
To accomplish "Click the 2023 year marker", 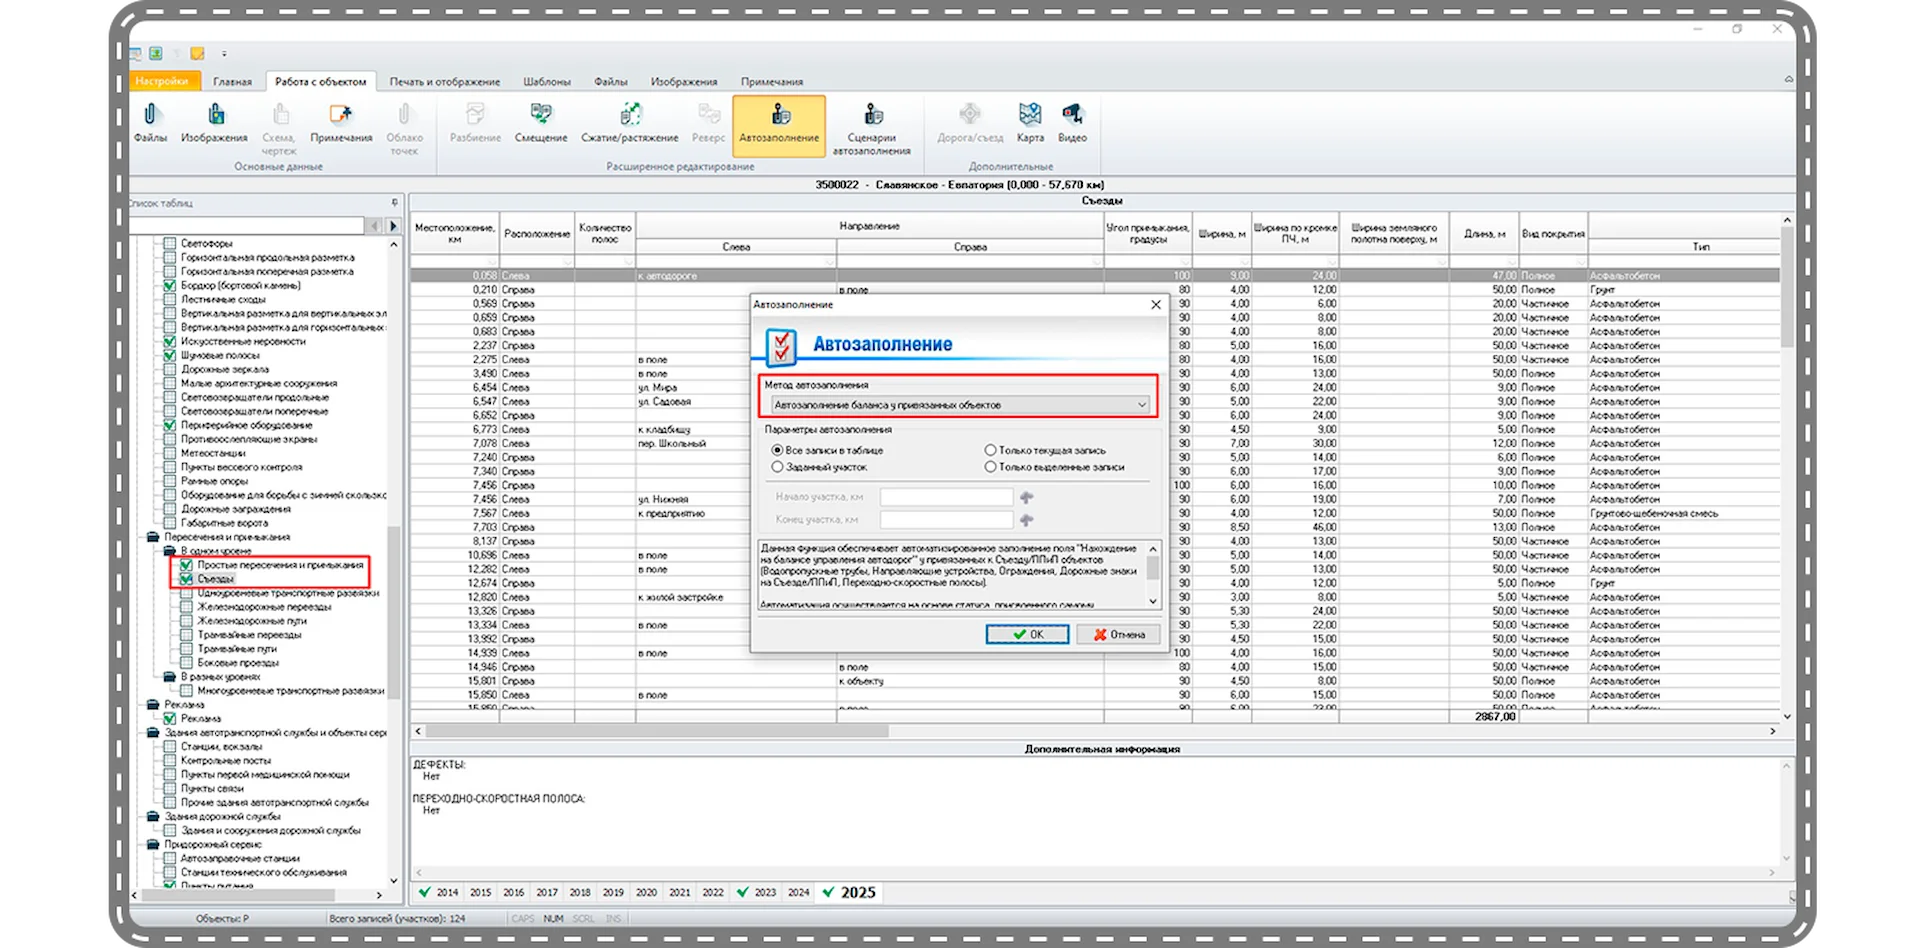I will [764, 893].
